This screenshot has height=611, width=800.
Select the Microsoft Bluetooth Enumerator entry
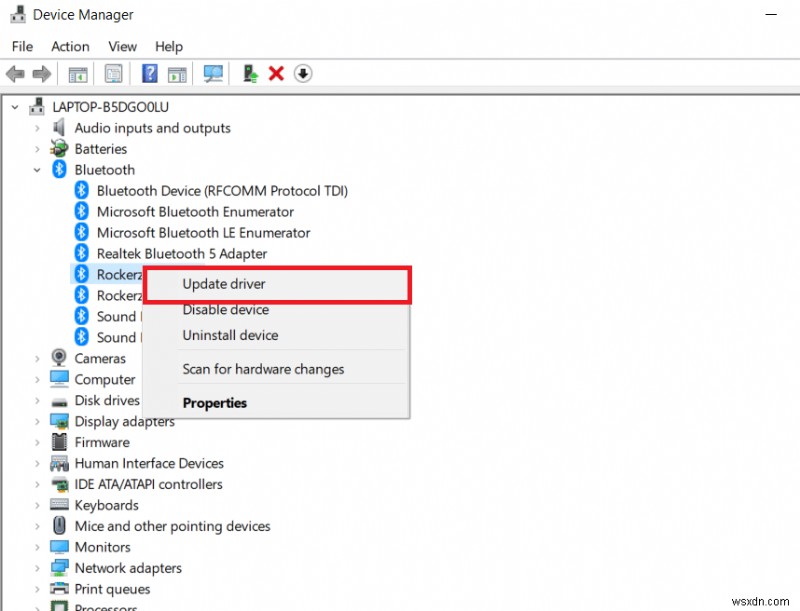[195, 212]
